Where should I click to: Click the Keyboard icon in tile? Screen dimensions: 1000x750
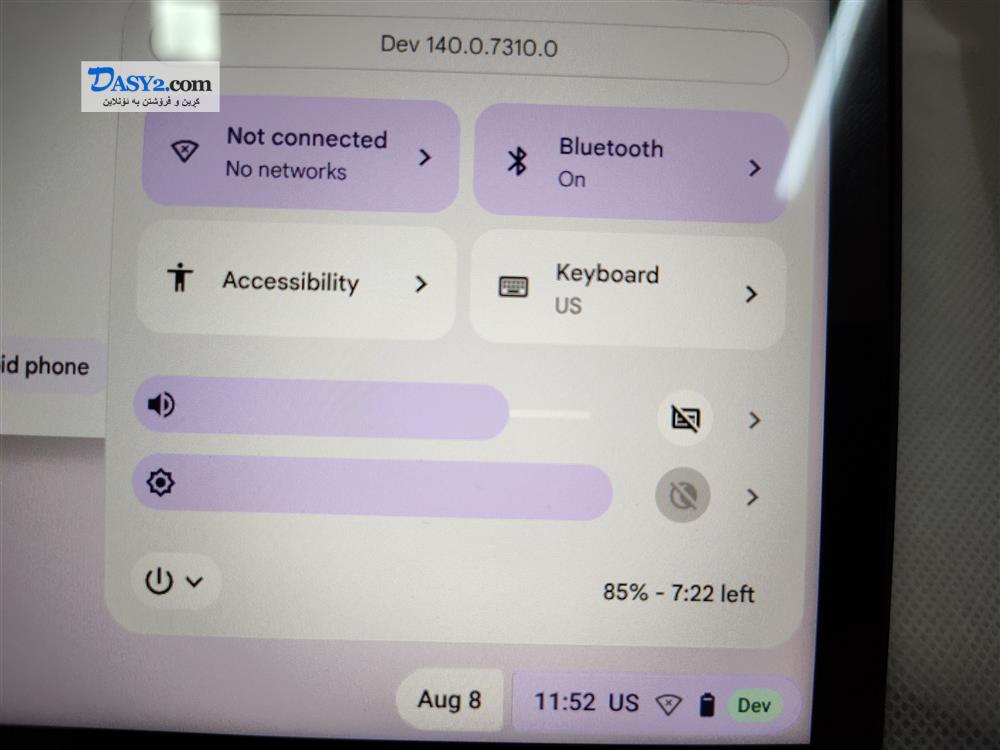point(513,287)
